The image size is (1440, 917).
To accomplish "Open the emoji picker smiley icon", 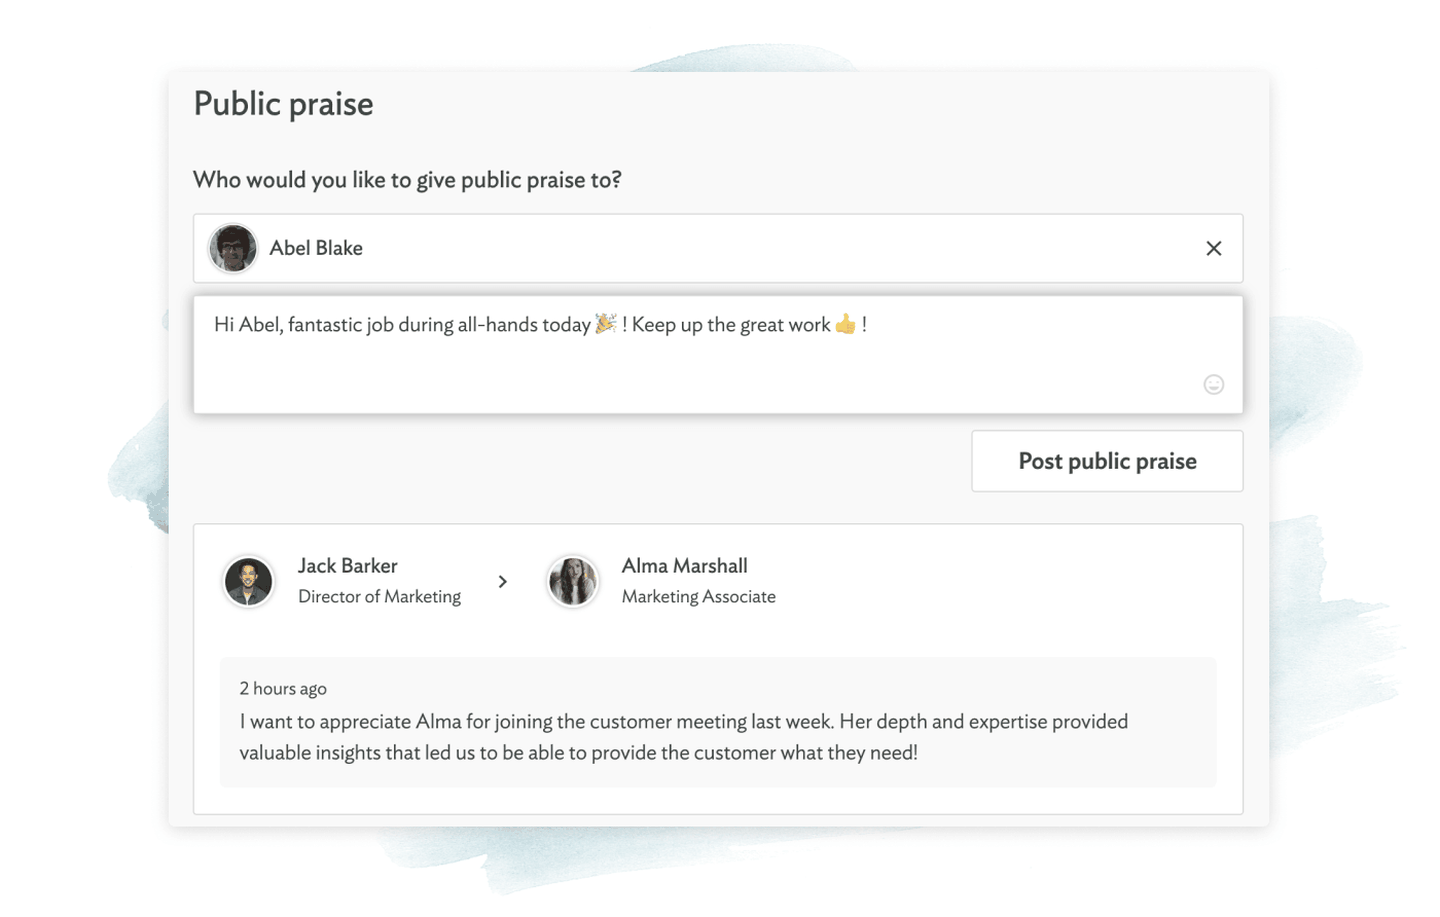I will tap(1213, 384).
